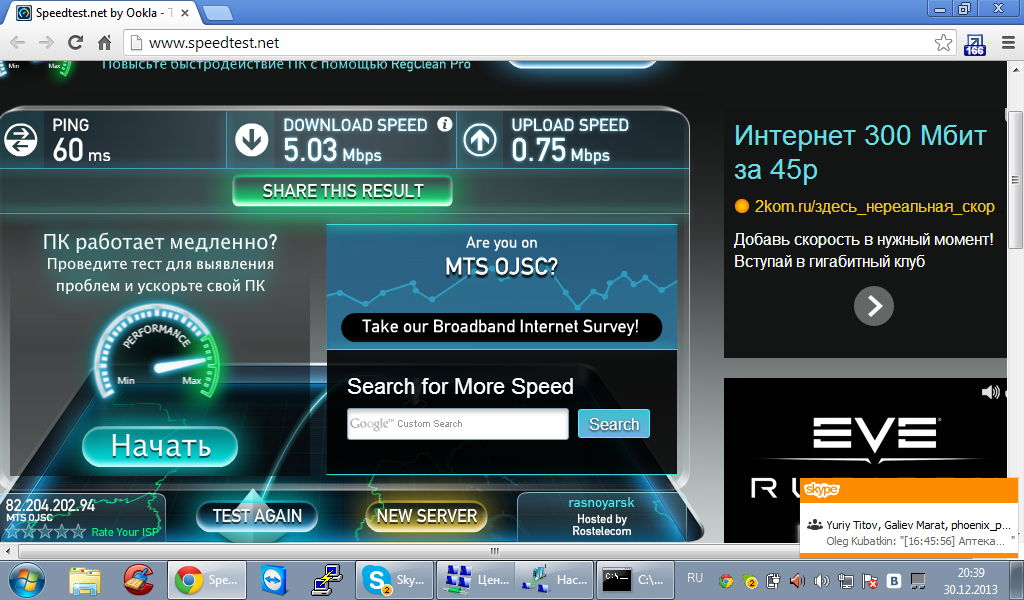1024x600 pixels.
Task: Click the round arrow button in 2kom ad
Action: click(874, 306)
